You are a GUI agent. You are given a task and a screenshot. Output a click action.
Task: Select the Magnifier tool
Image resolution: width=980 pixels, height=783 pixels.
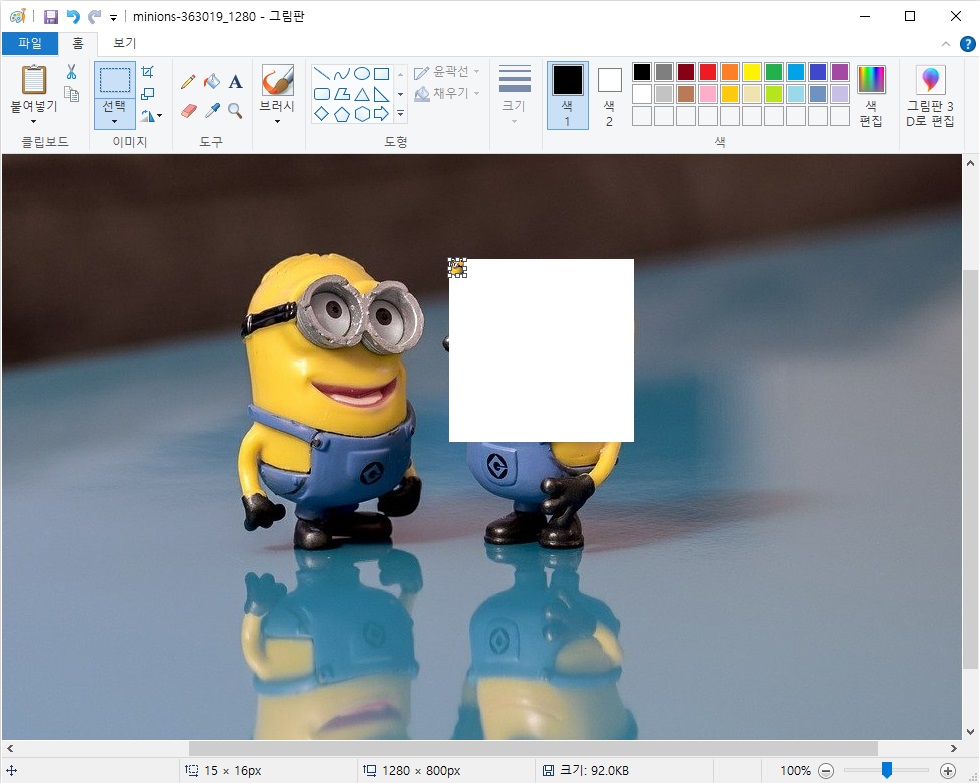tap(235, 111)
